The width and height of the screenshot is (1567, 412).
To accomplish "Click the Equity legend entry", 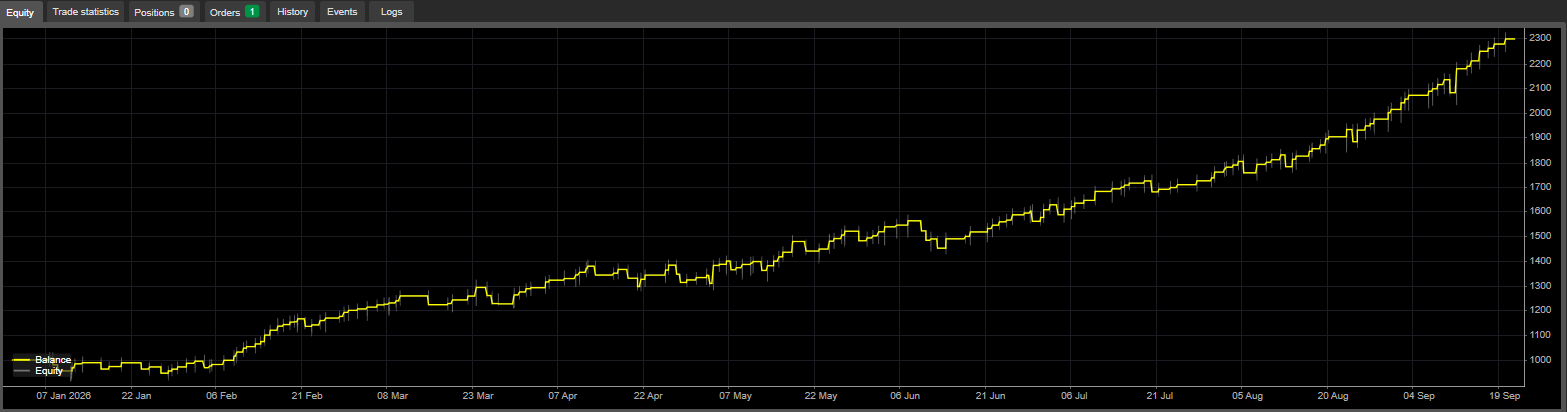I will [x=38, y=371].
